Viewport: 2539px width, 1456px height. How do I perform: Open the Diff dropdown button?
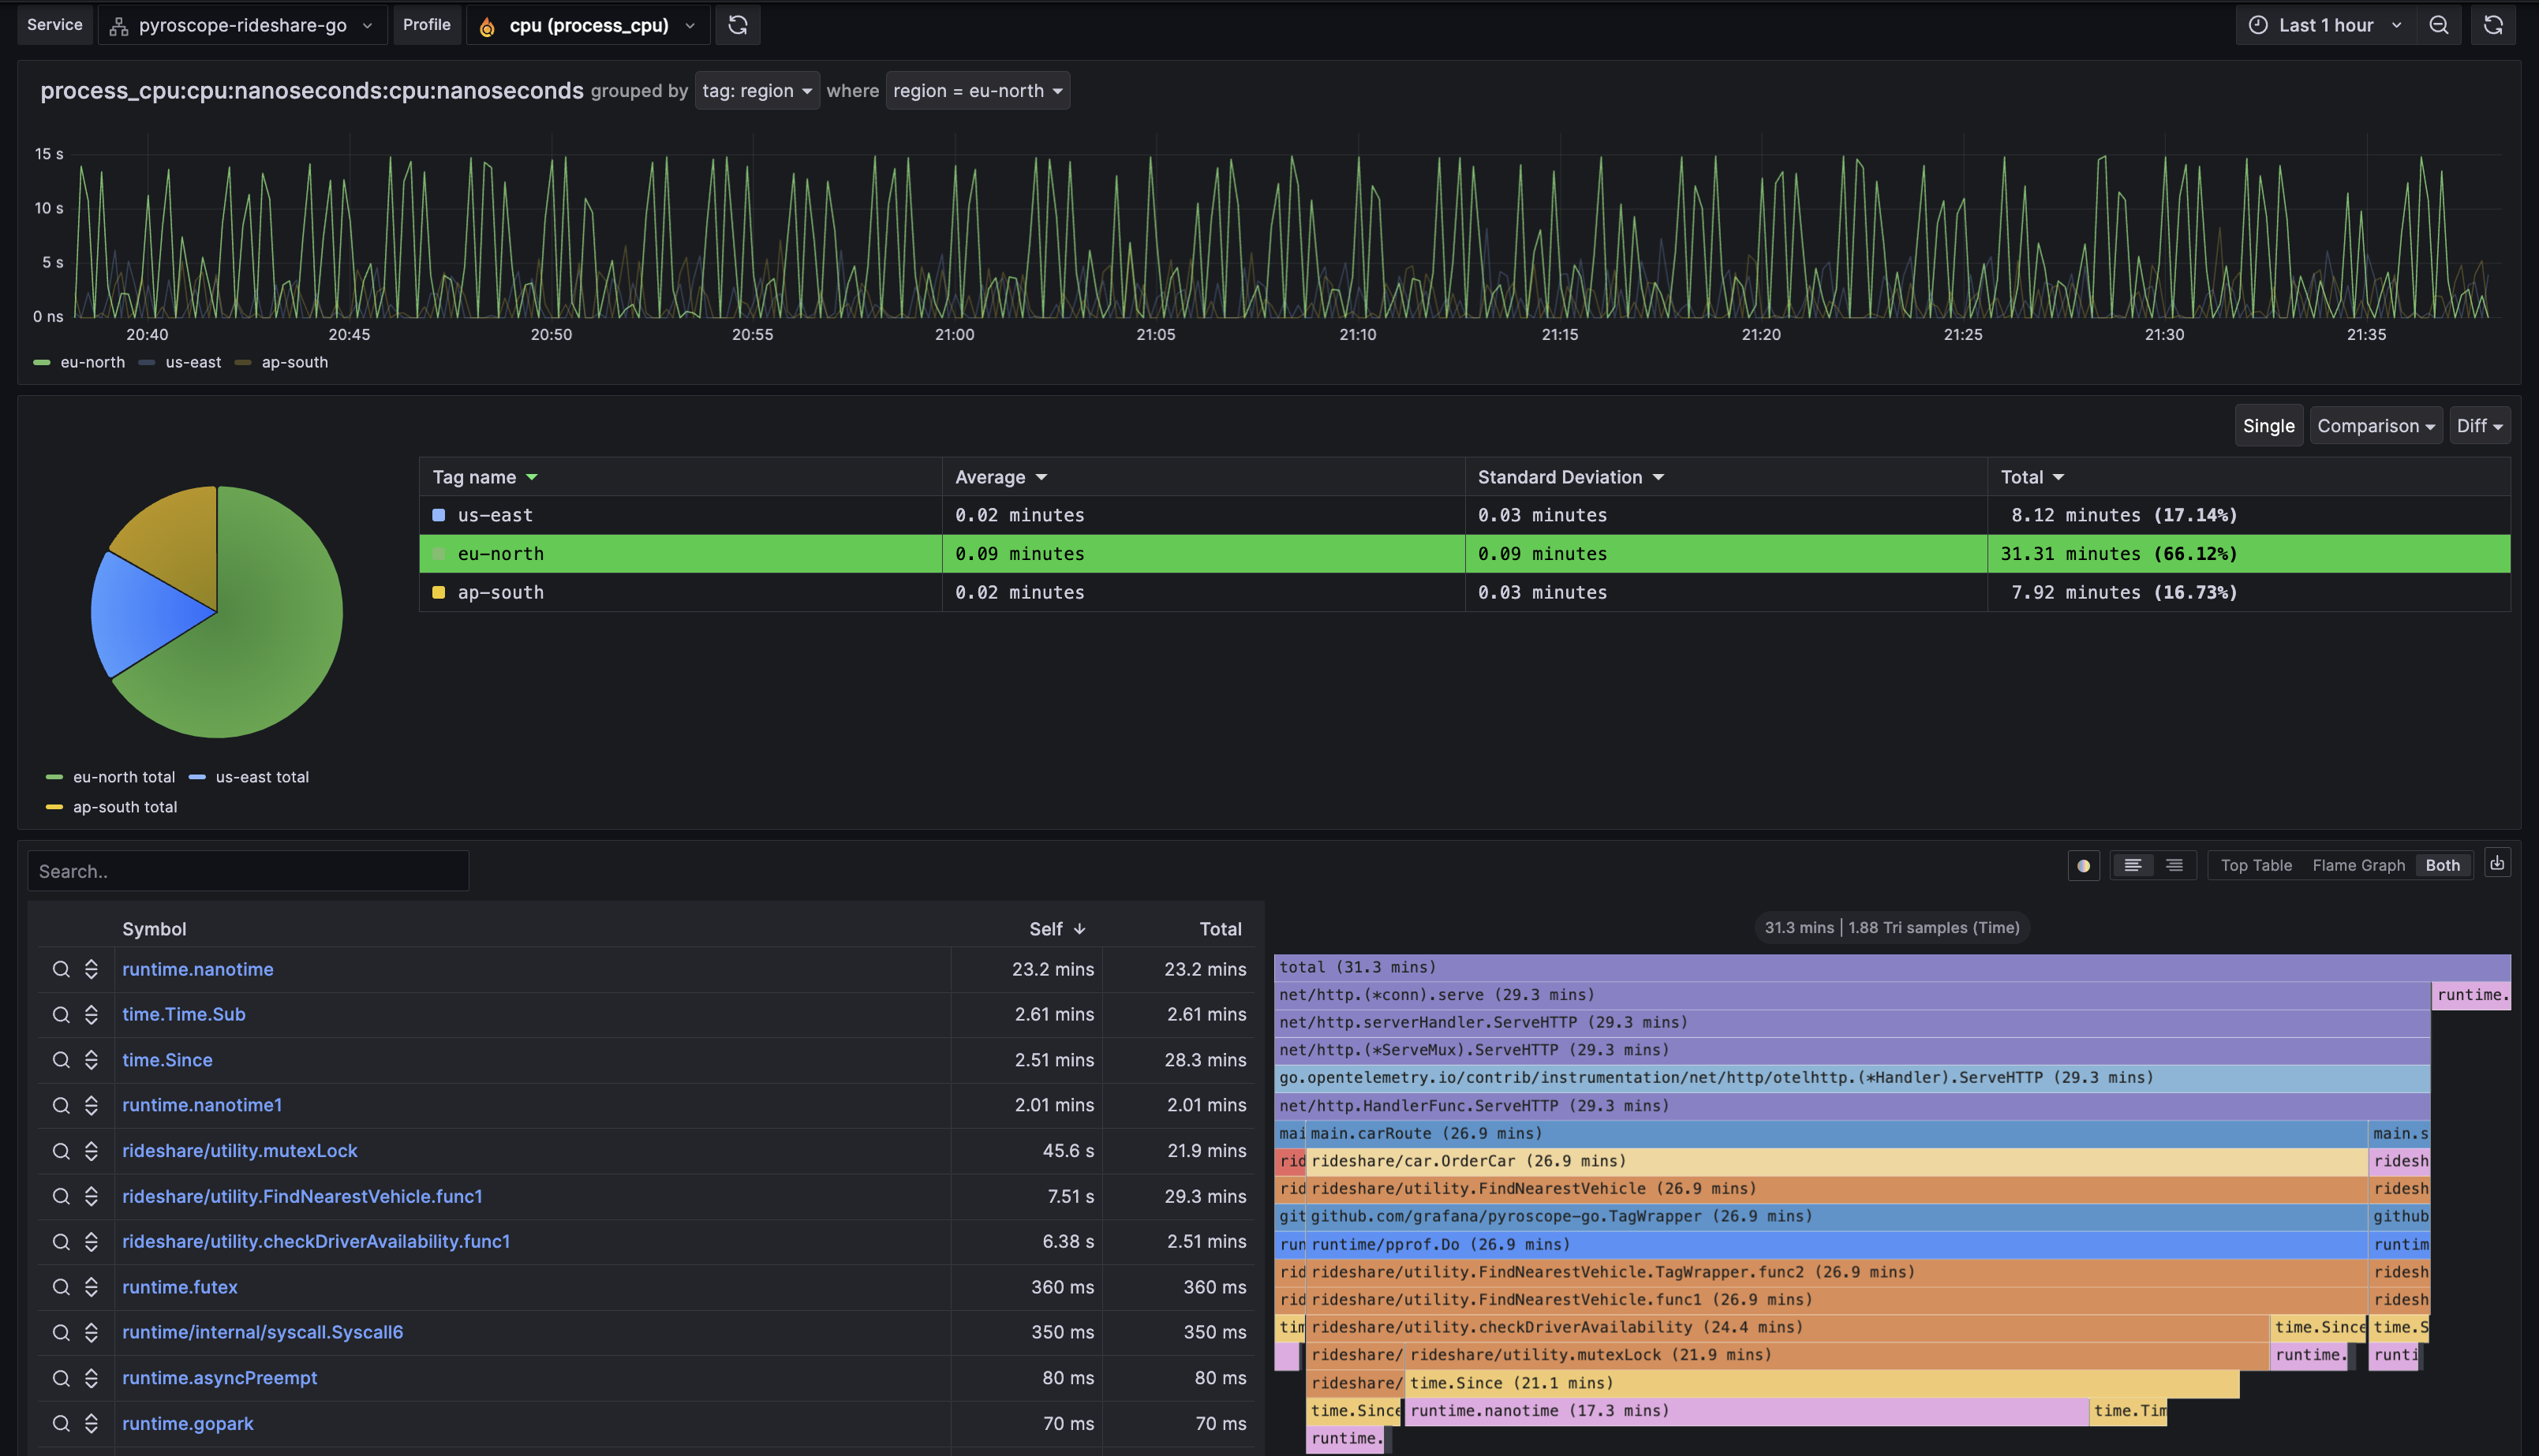click(2479, 426)
